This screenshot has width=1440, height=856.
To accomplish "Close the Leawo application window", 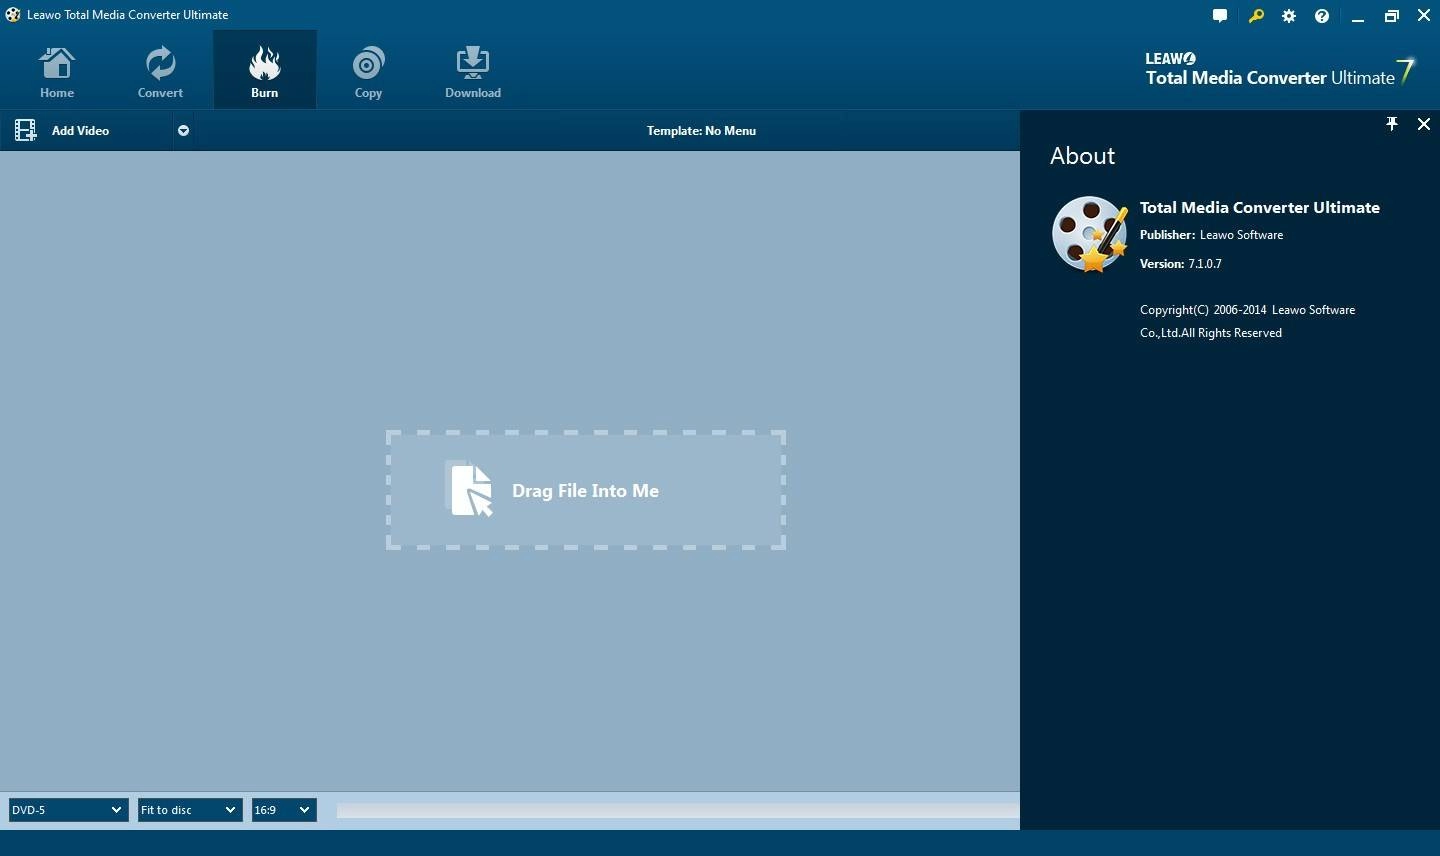I will coord(1424,16).
